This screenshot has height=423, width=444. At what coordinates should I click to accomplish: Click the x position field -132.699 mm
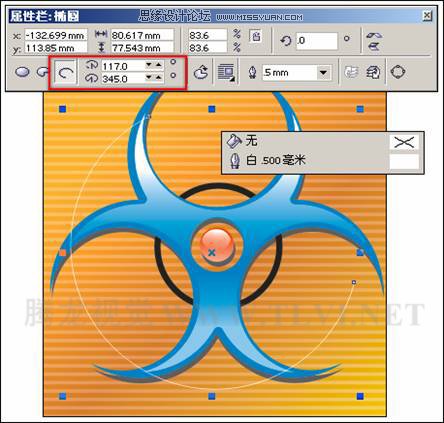56,35
